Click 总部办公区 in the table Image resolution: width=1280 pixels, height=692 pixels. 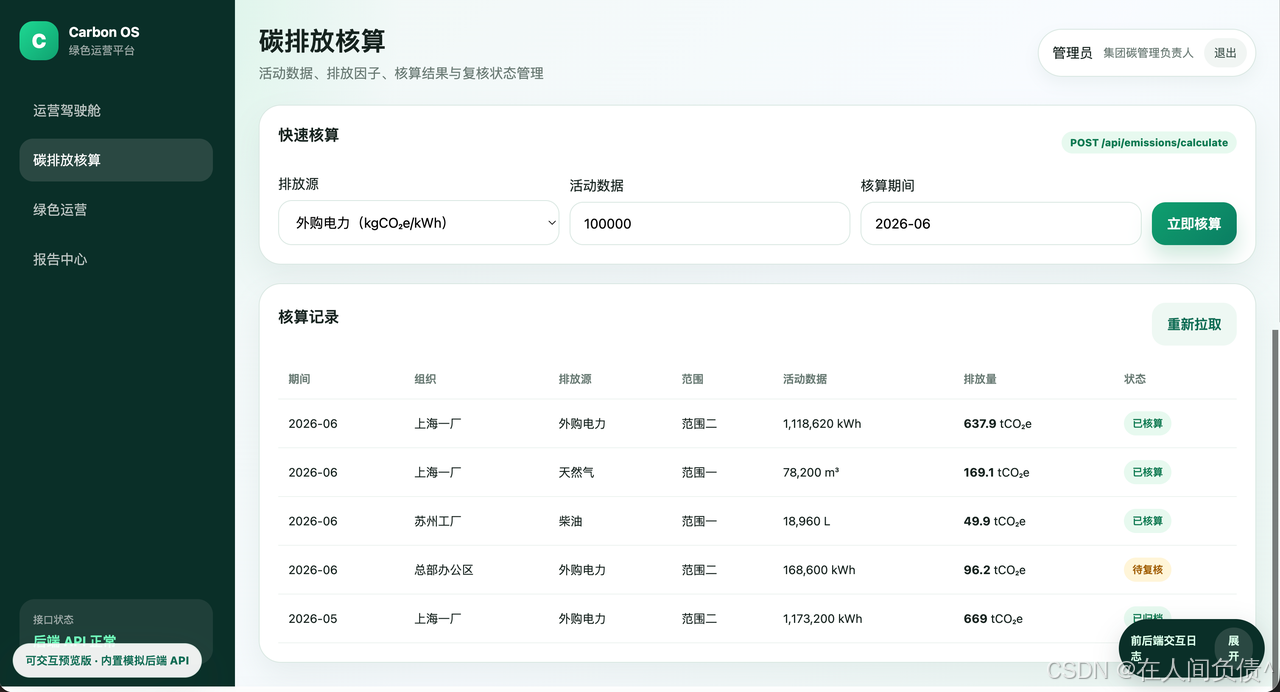[x=444, y=570]
